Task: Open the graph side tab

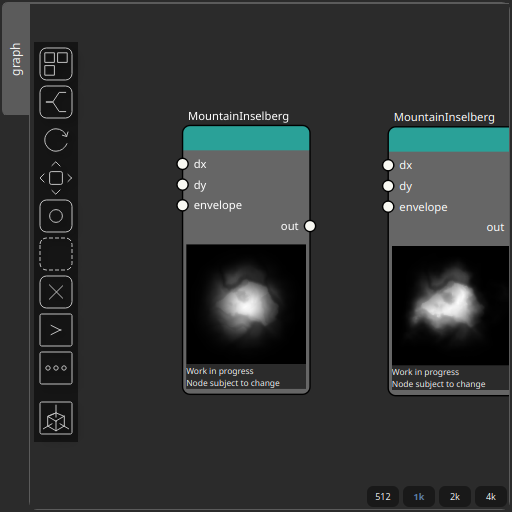Action: click(x=16, y=59)
